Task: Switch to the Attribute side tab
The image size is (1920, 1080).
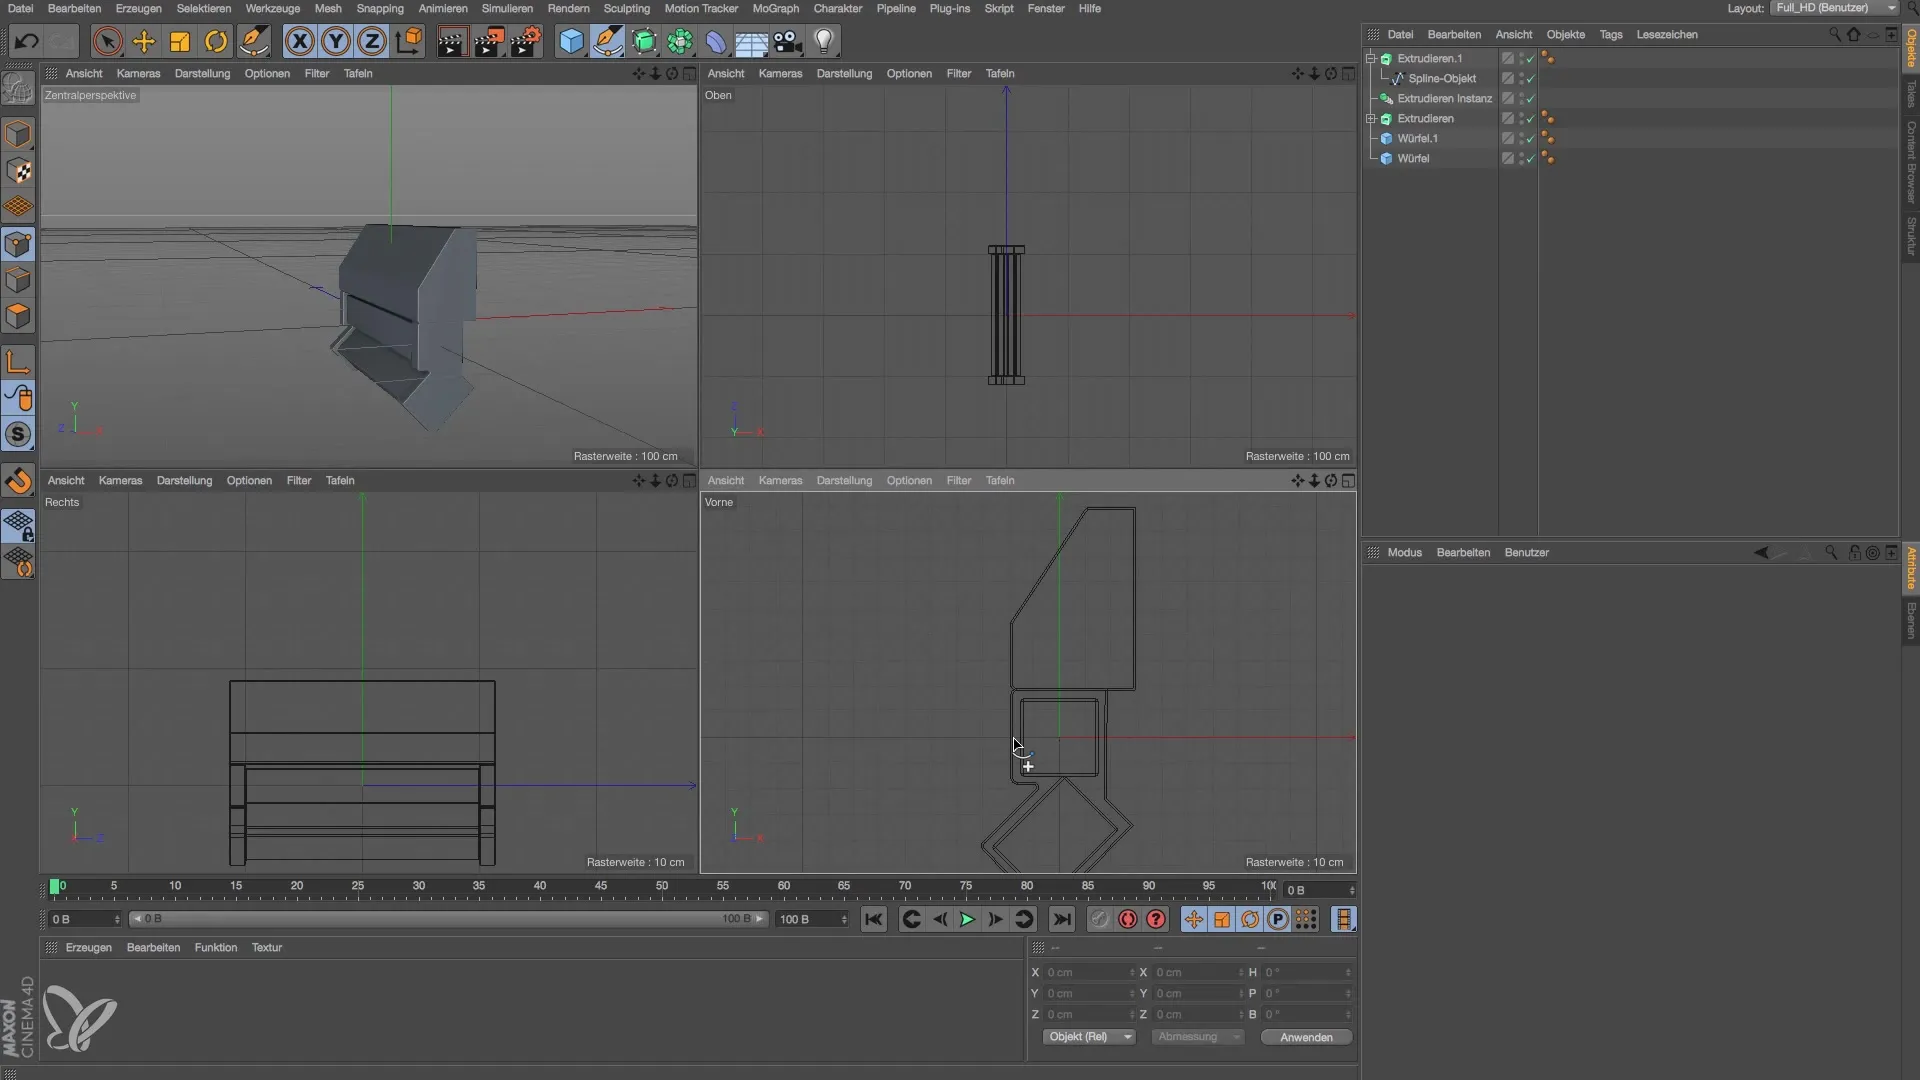Action: 1911,567
